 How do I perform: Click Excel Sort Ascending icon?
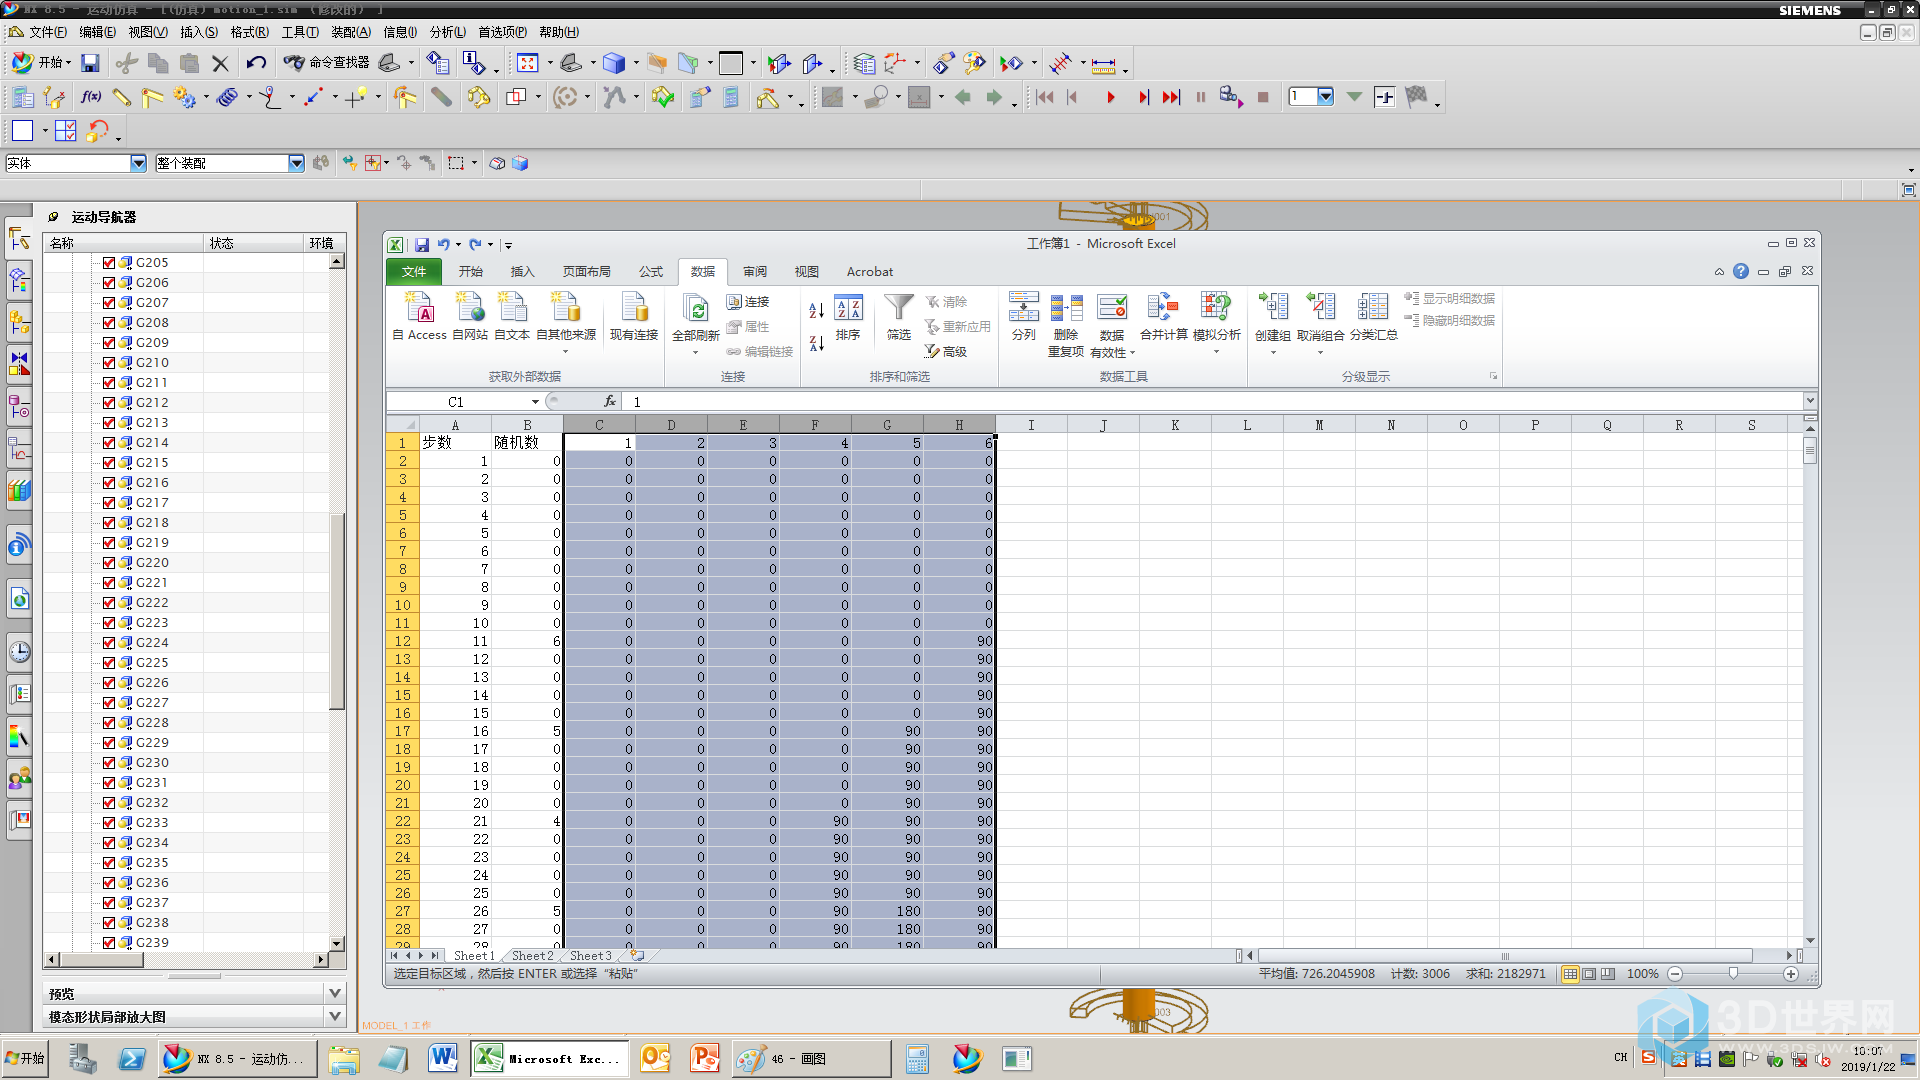(x=816, y=311)
